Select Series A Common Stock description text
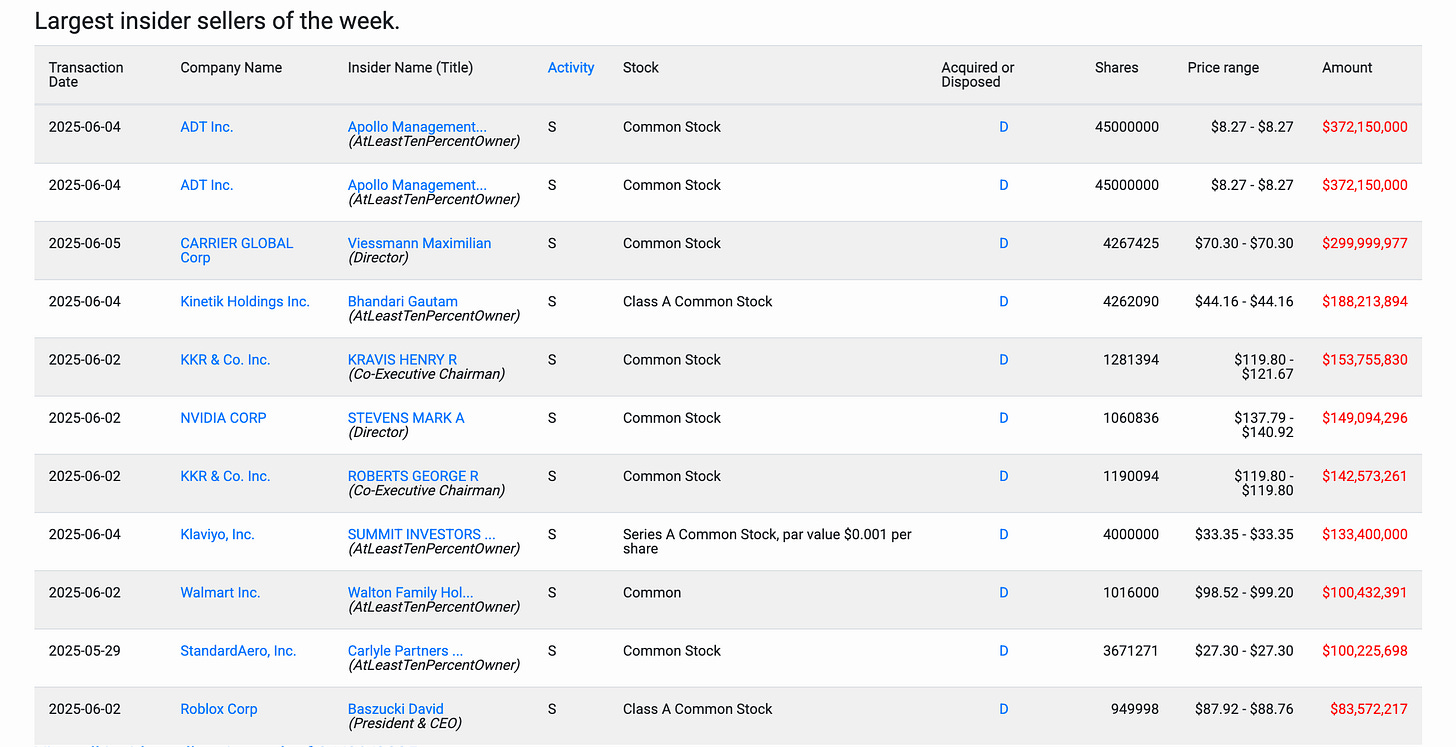The width and height of the screenshot is (1456, 747). tap(767, 541)
